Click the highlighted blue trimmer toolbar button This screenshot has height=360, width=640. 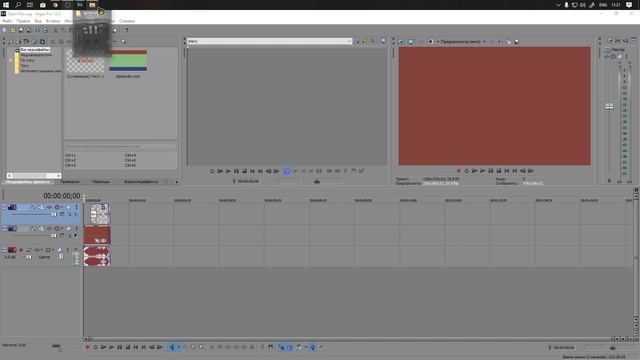click(287, 171)
